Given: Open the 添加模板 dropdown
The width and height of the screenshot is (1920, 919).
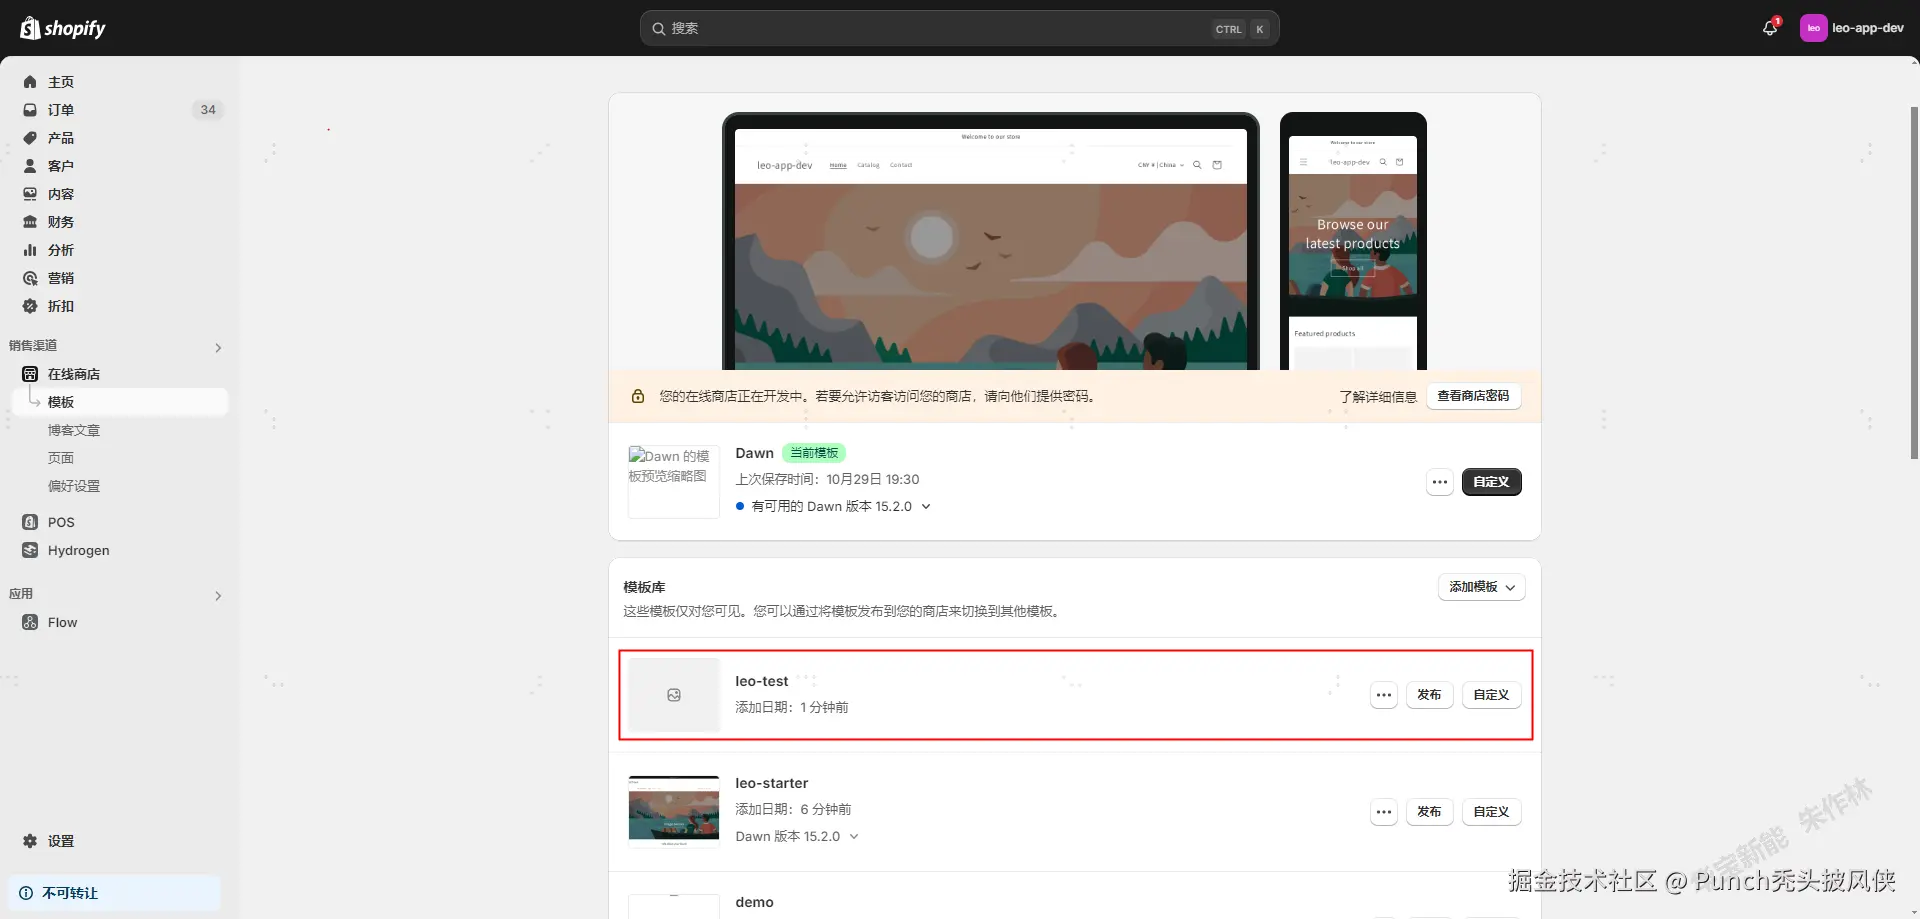Looking at the screenshot, I should point(1482,587).
